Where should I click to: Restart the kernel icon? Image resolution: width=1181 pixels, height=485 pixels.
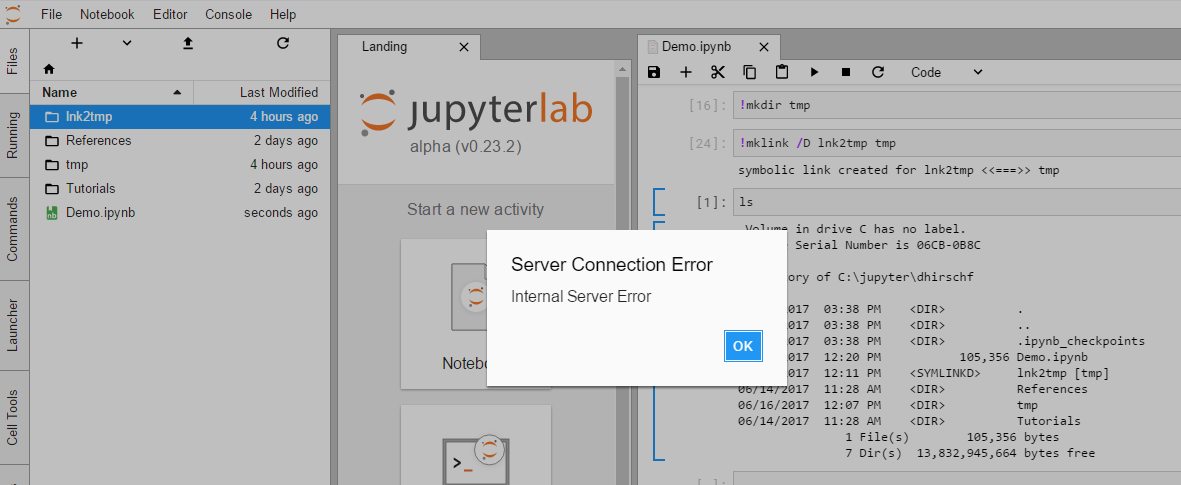point(877,72)
